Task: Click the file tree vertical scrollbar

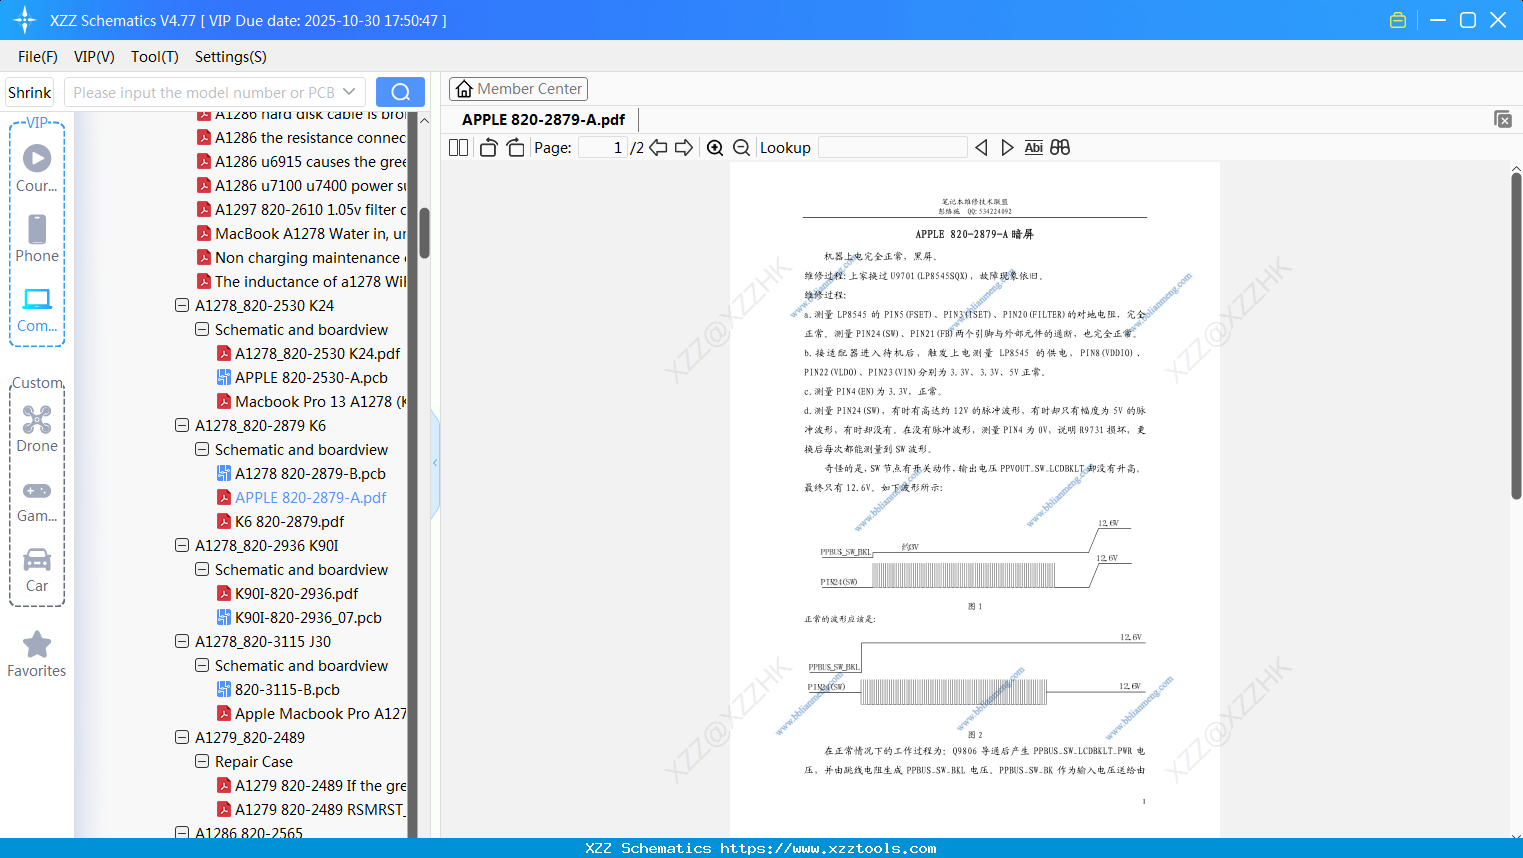Action: pyautogui.click(x=424, y=233)
